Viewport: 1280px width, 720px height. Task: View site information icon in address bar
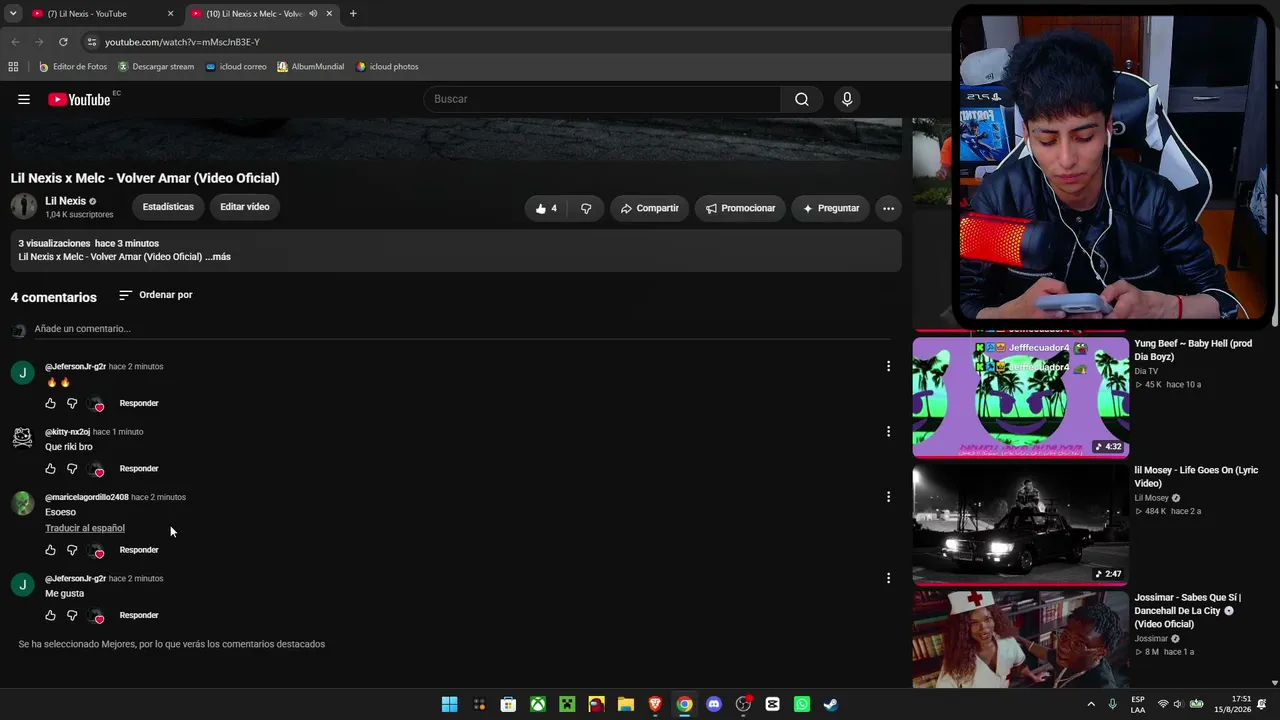pos(92,42)
